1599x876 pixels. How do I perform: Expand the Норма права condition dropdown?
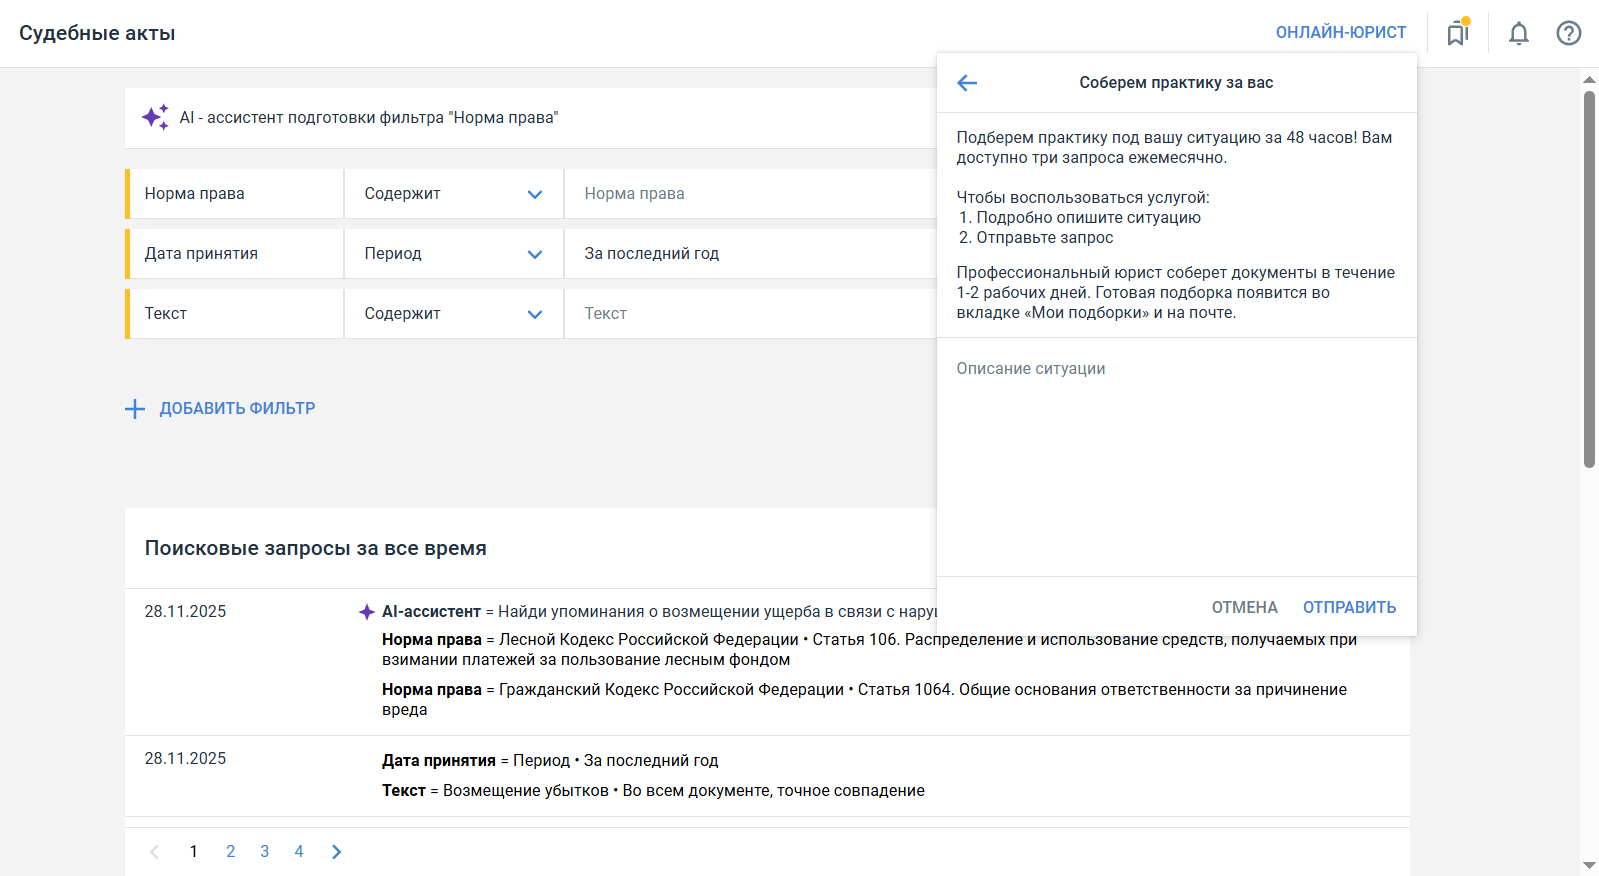(534, 194)
